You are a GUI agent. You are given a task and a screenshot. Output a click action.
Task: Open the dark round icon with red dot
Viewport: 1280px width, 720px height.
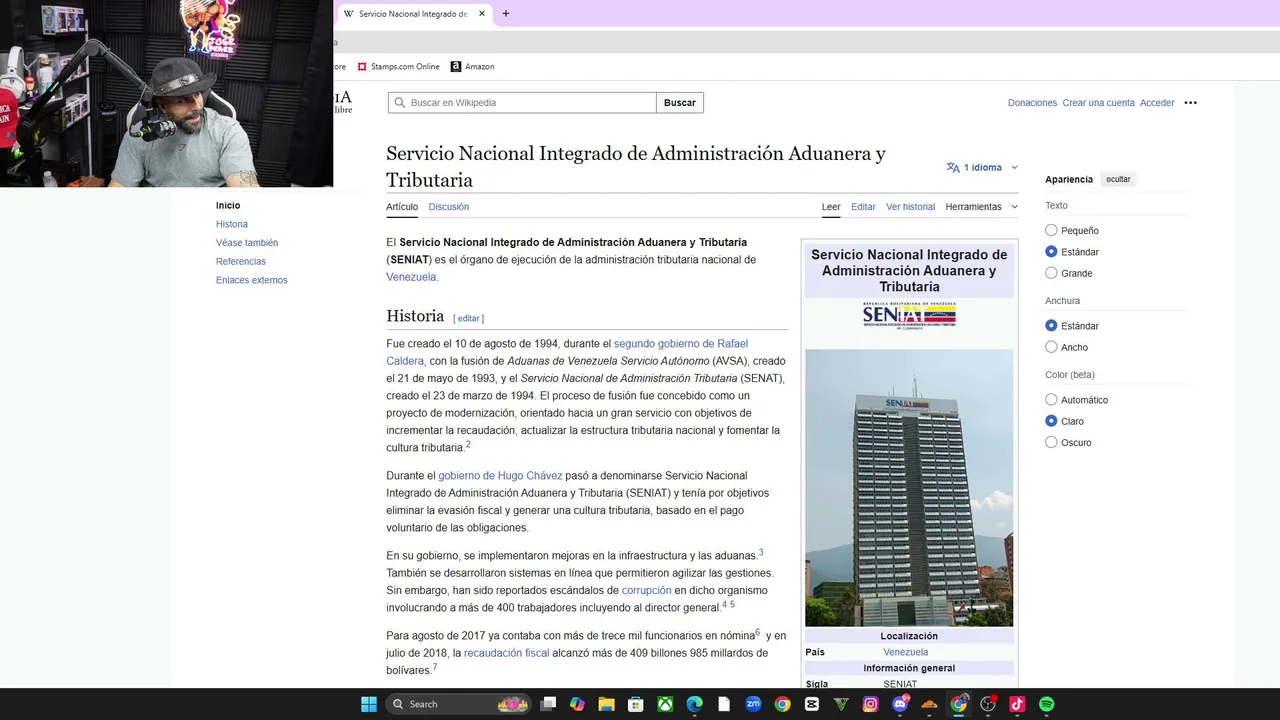click(988, 704)
